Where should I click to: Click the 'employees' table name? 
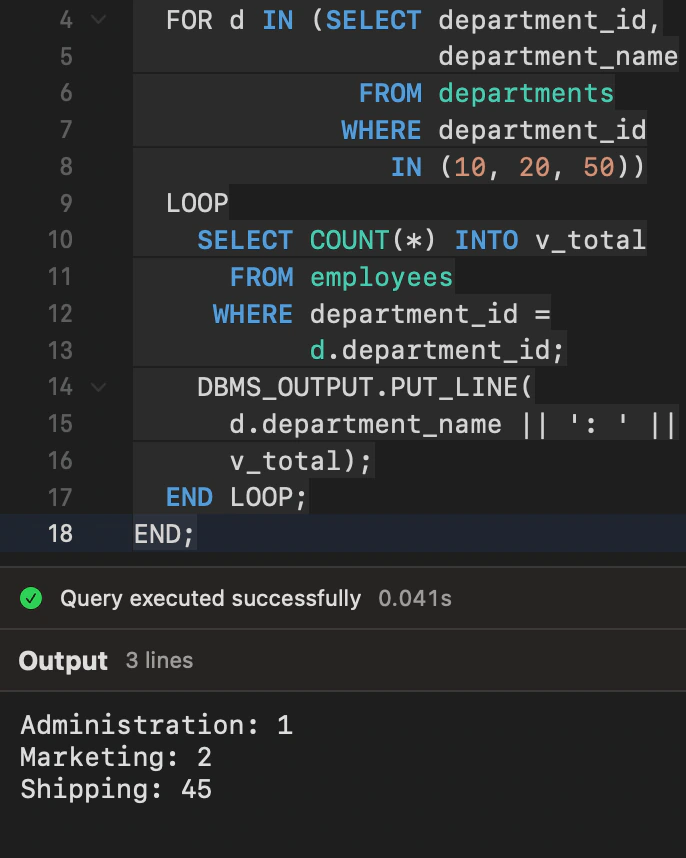click(x=382, y=278)
